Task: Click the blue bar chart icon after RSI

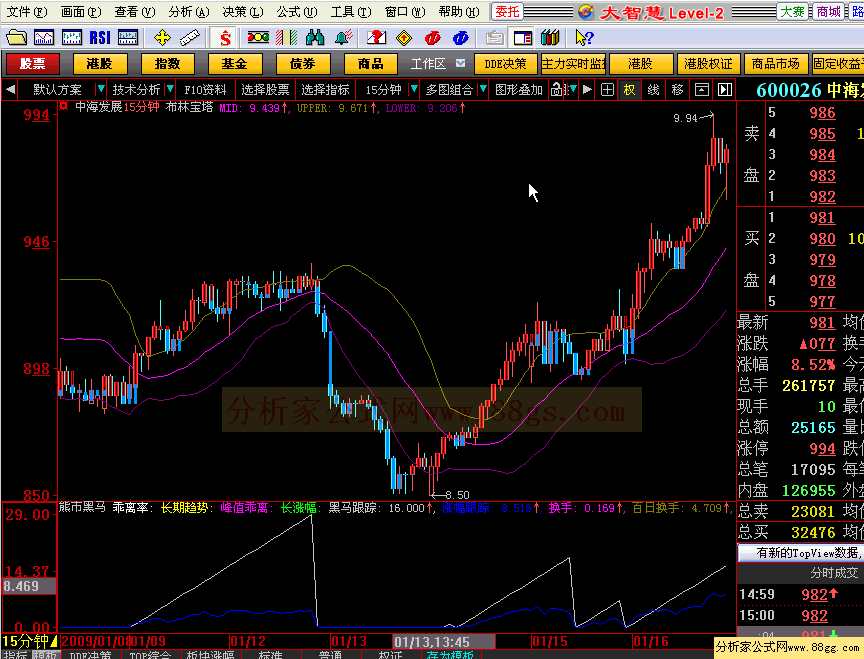Action: tap(128, 37)
